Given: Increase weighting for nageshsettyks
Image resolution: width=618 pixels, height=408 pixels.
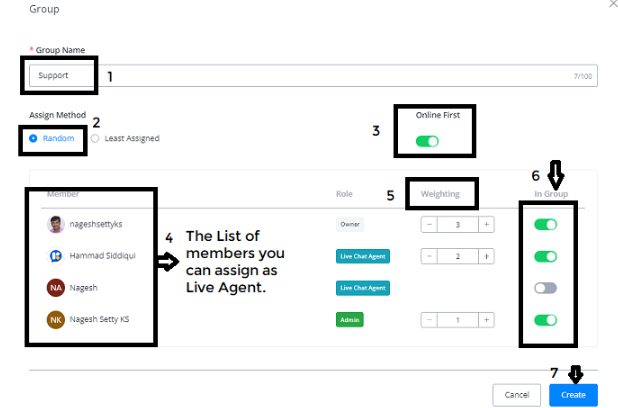Looking at the screenshot, I should click(x=487, y=225).
